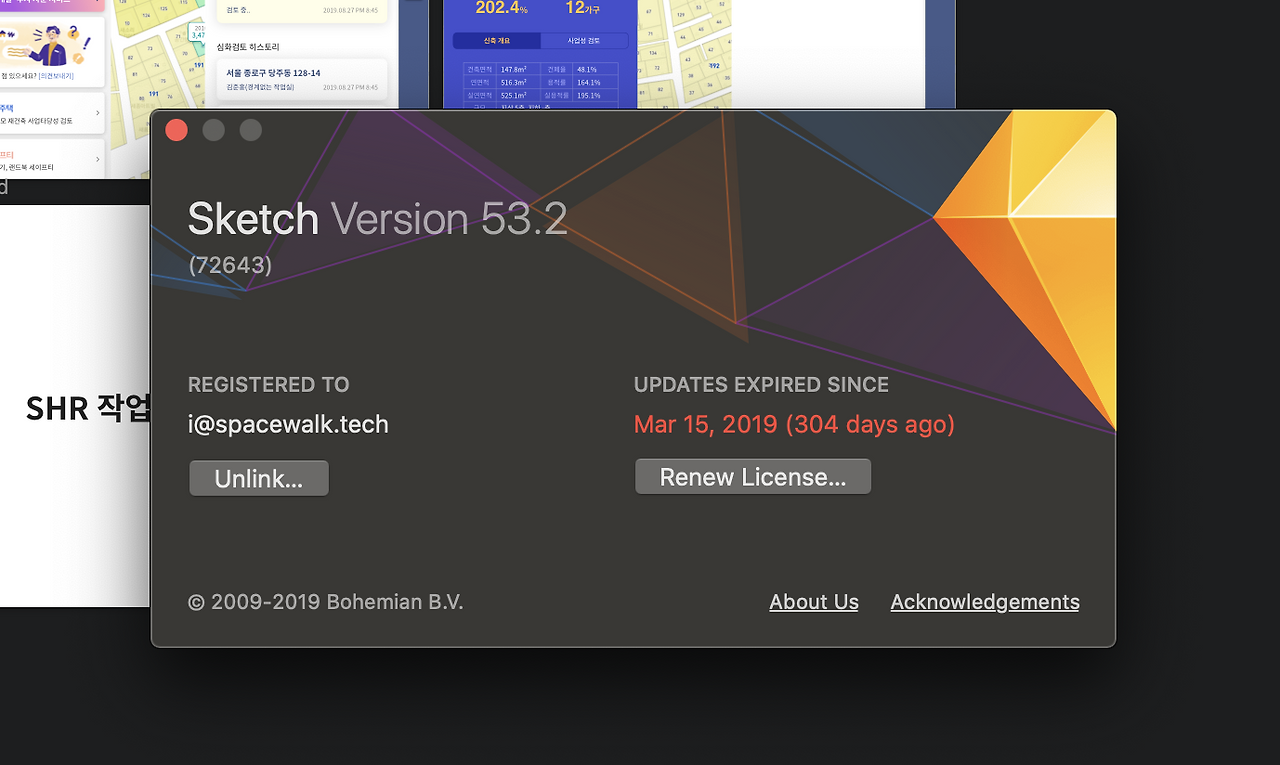The image size is (1280, 765).
Task: Click the Unlink... button
Action: [259, 478]
